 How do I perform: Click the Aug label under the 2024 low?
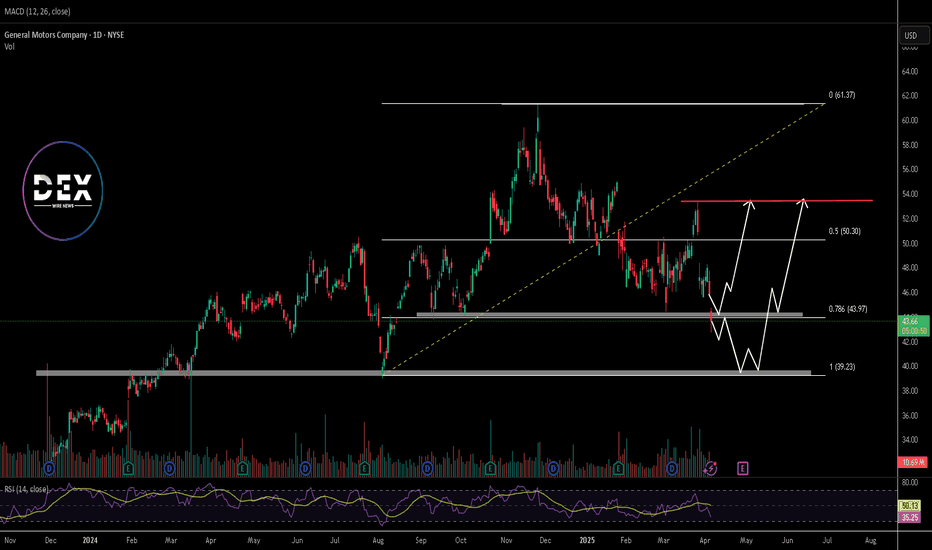pos(378,540)
